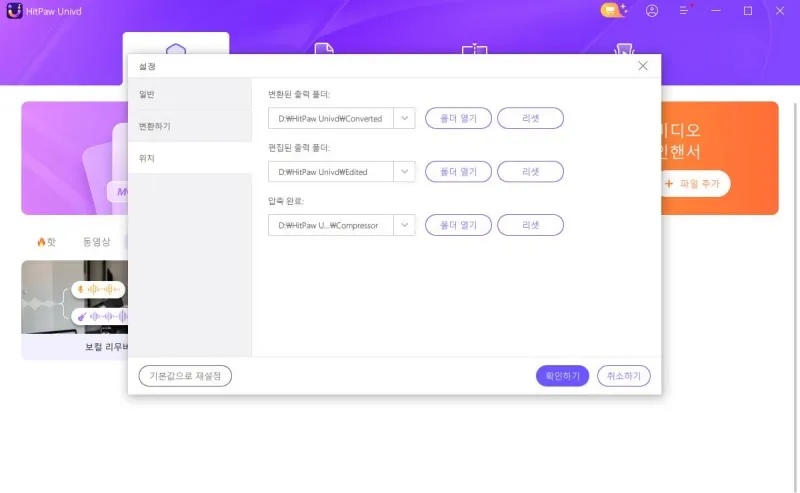Click 폴더 열기 for 압축 완료 folder

(458, 225)
